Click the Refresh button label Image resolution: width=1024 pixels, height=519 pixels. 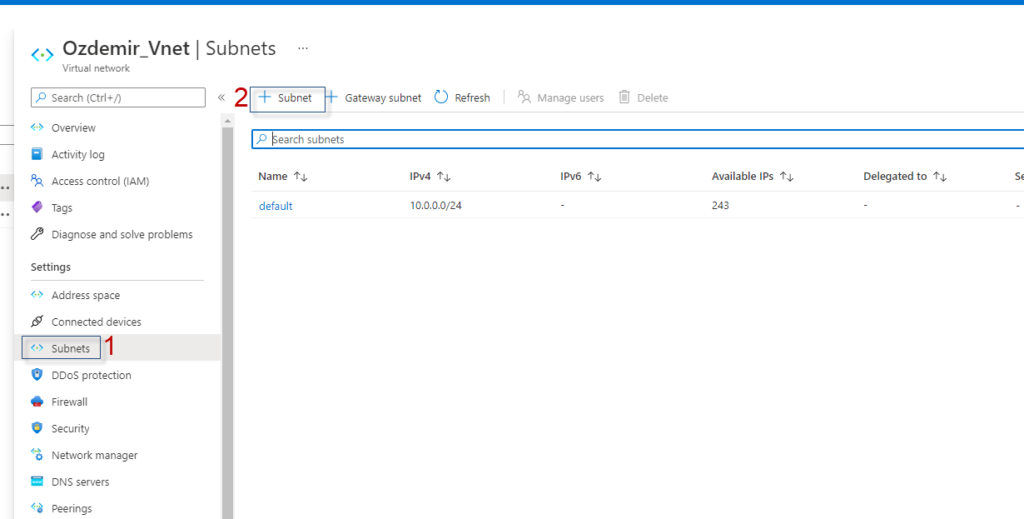click(x=472, y=98)
